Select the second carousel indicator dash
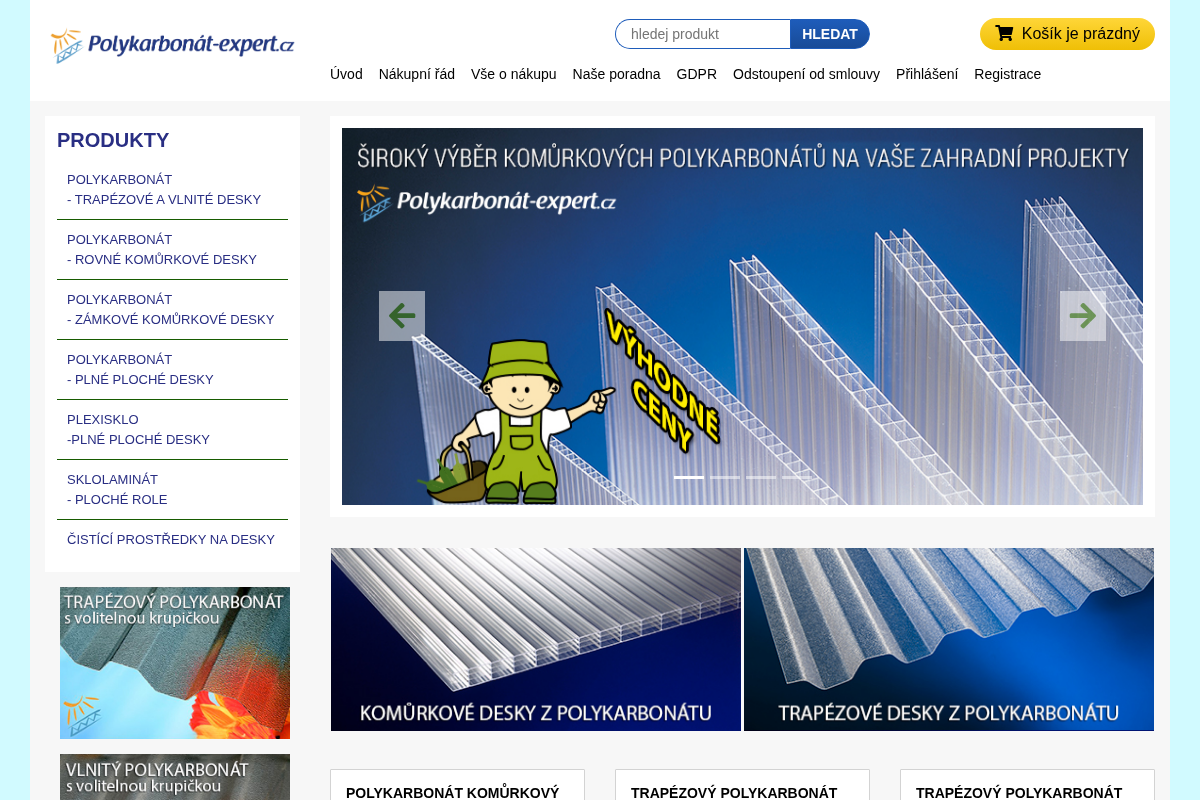 click(725, 477)
